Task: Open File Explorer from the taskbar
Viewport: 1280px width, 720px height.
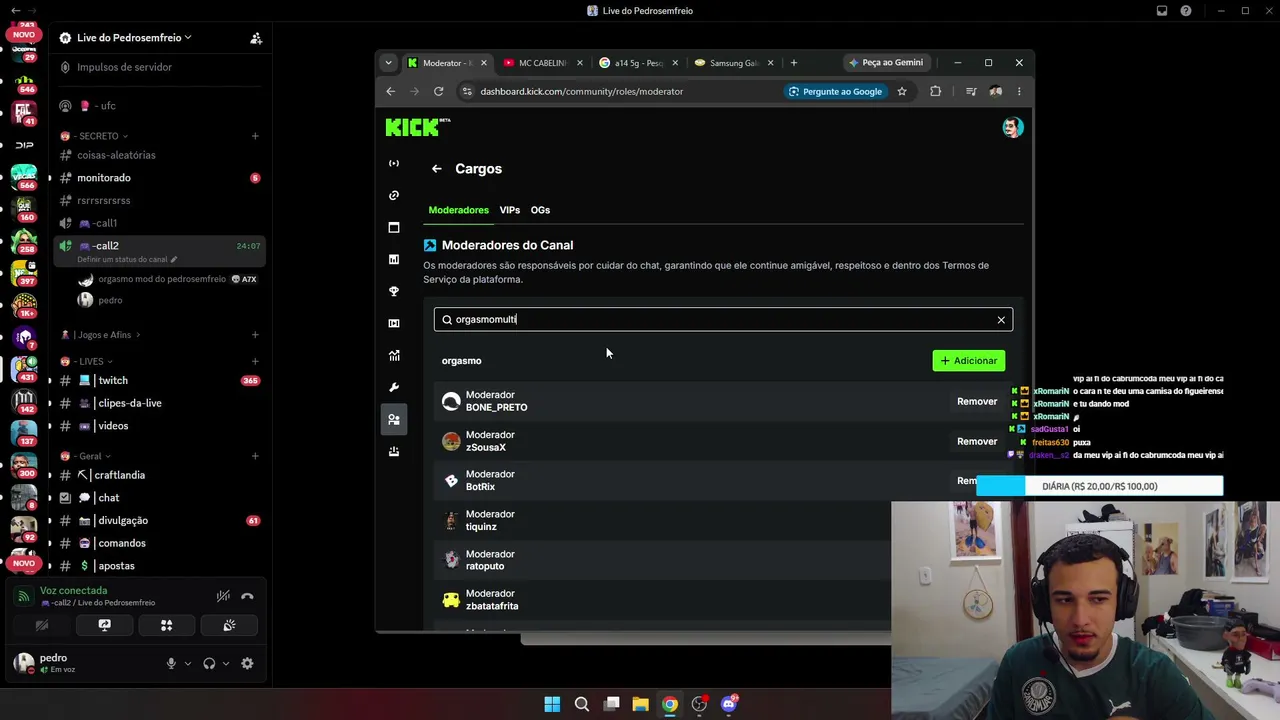Action: pos(640,704)
